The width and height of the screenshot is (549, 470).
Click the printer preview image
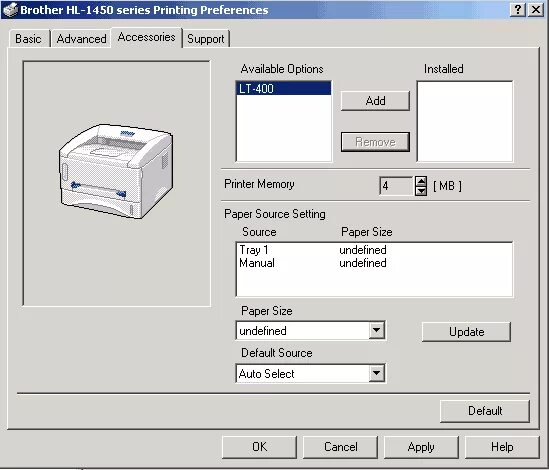116,171
